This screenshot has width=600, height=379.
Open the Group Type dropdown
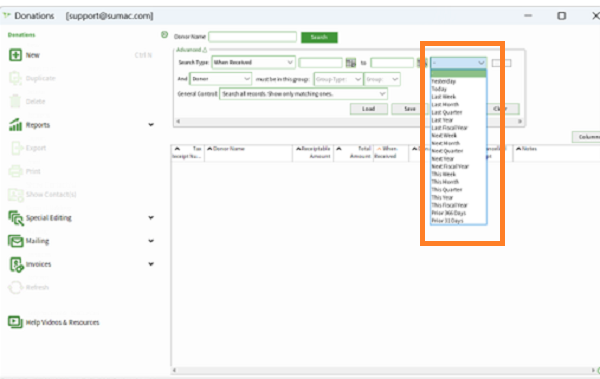pos(338,79)
